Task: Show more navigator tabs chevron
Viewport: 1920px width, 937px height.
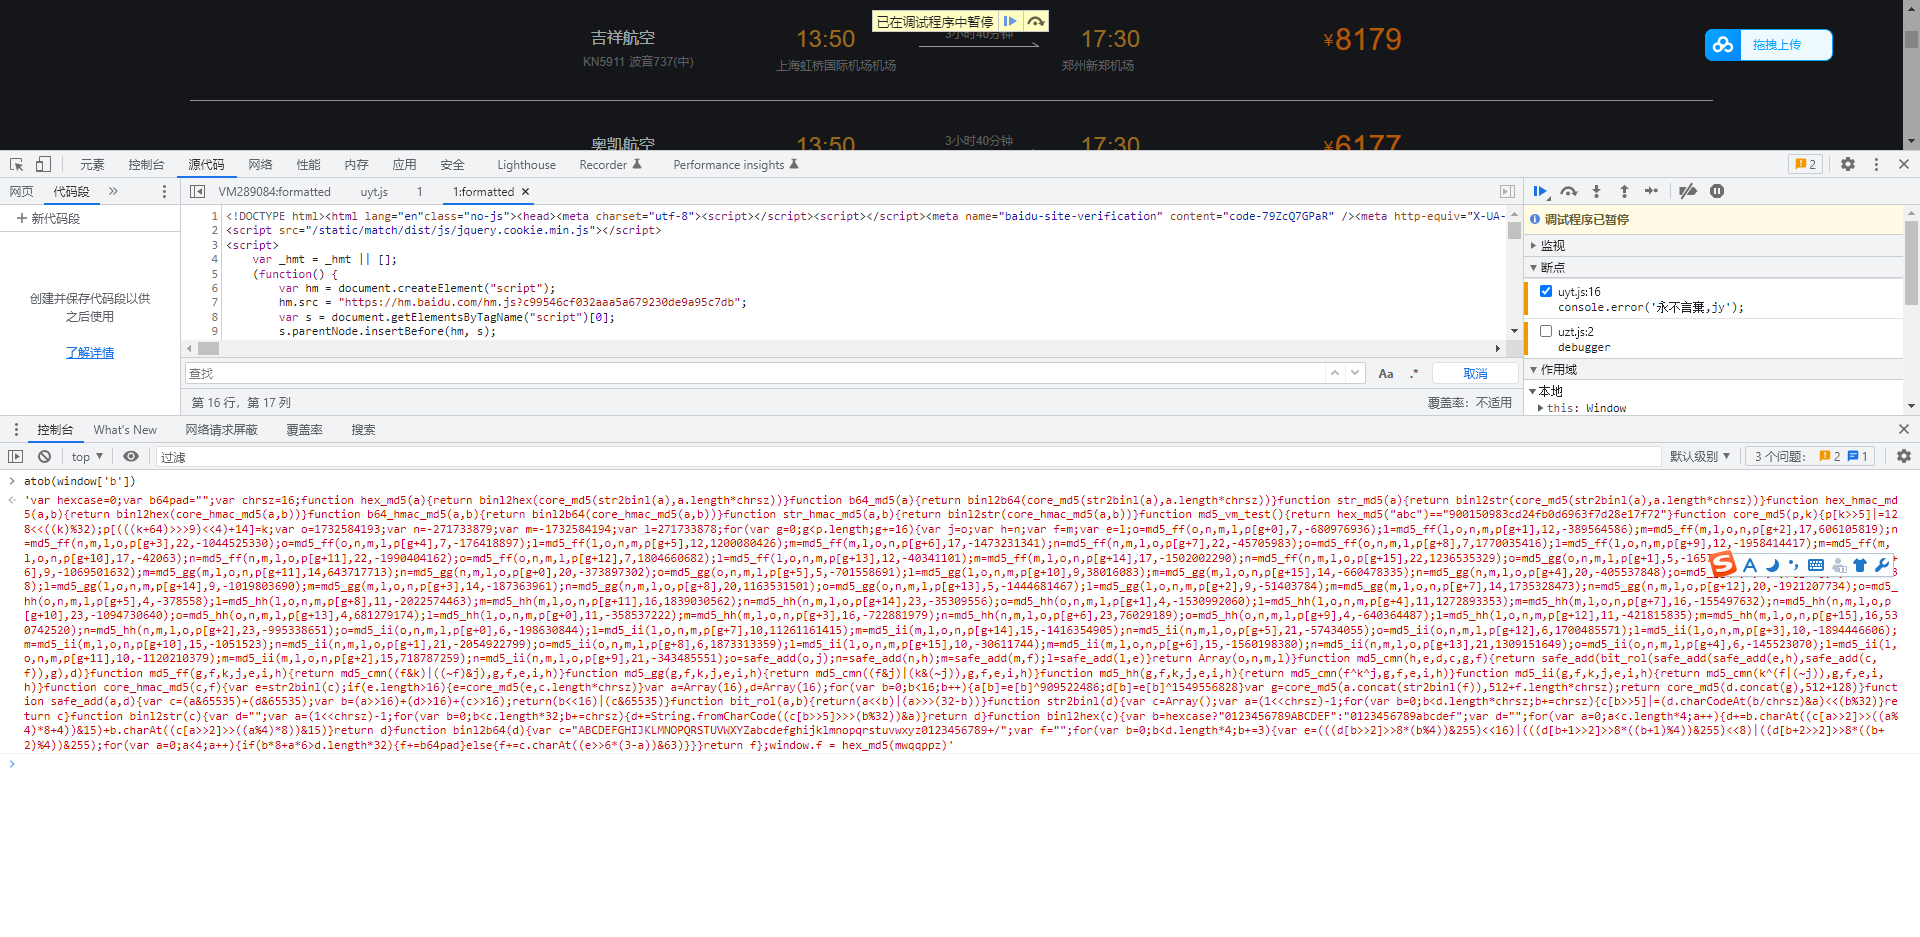Action: (x=113, y=191)
